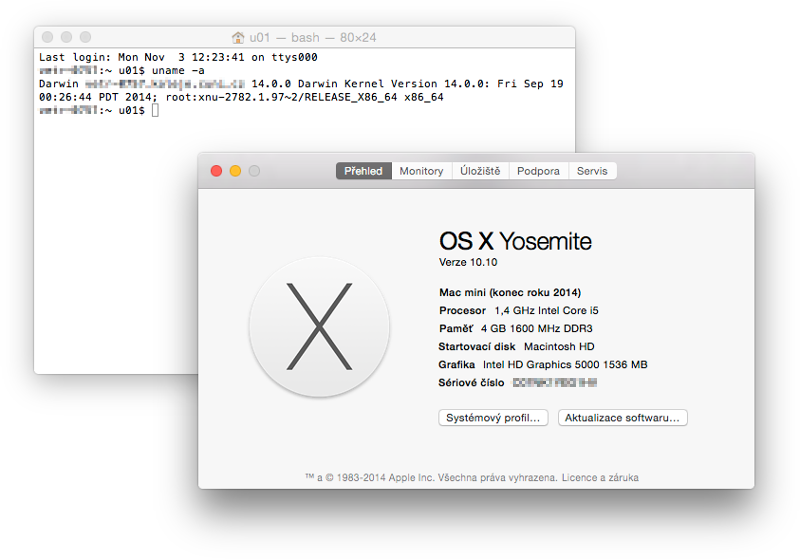Image resolution: width=800 pixels, height=559 pixels.
Task: Go to the Podpora tab
Action: [538, 171]
